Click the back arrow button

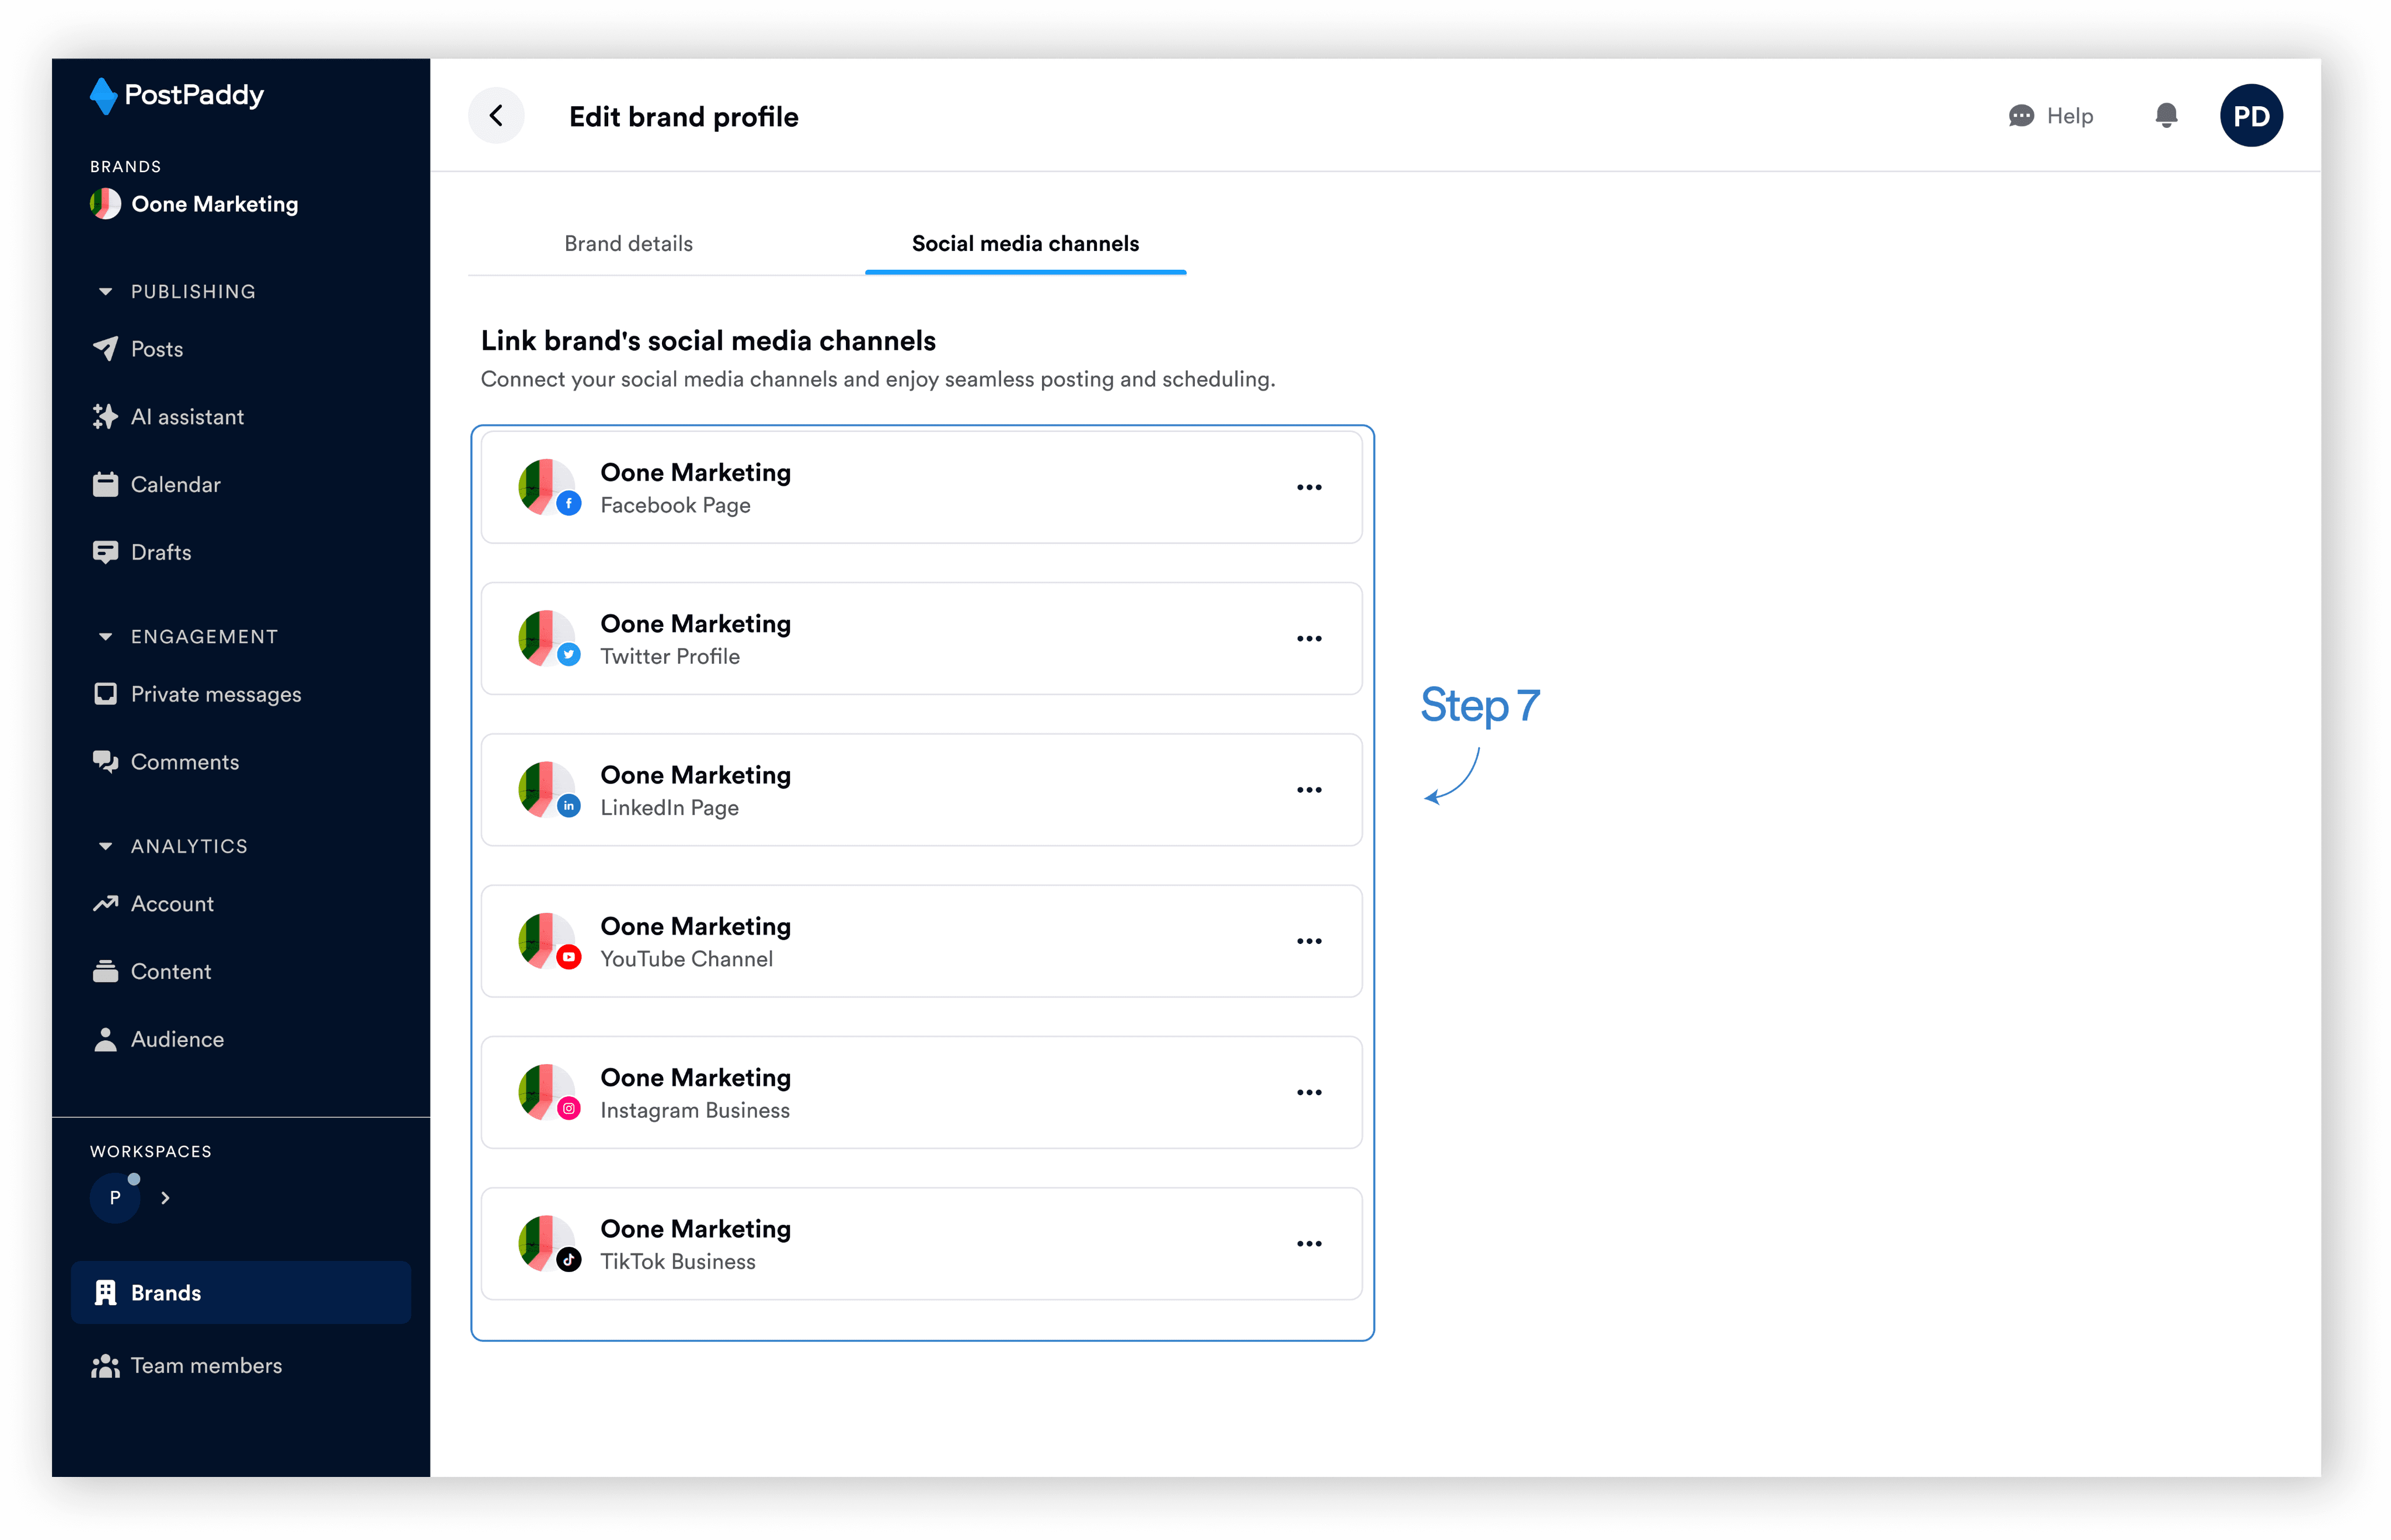point(496,116)
